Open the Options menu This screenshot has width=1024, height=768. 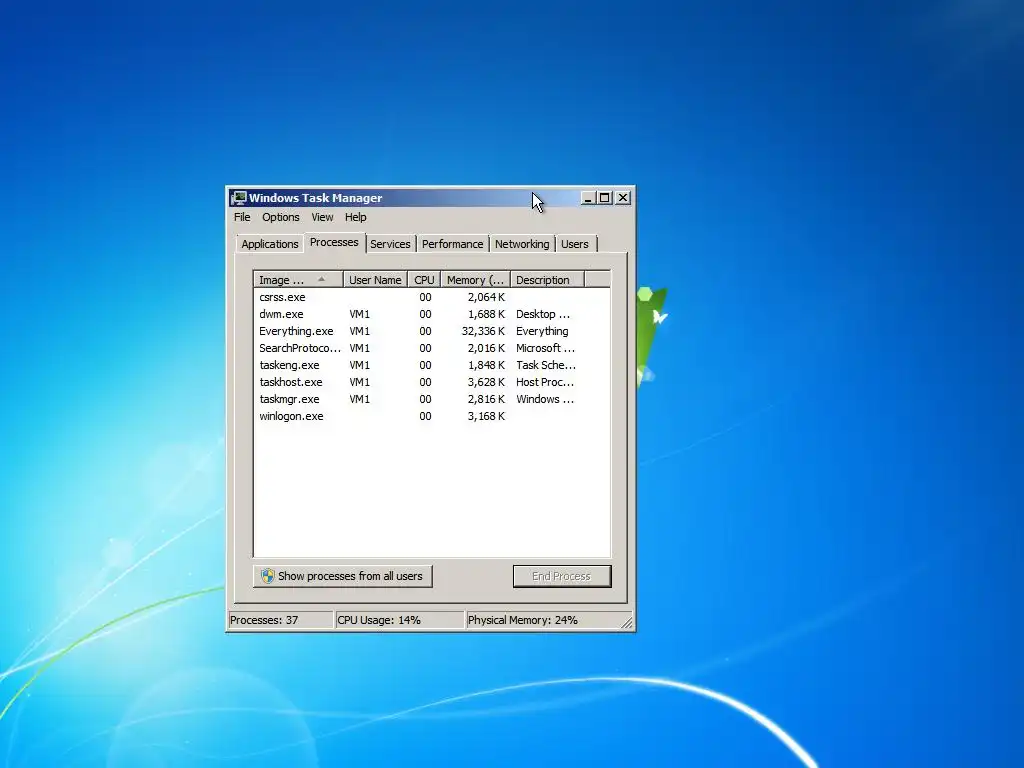(281, 217)
